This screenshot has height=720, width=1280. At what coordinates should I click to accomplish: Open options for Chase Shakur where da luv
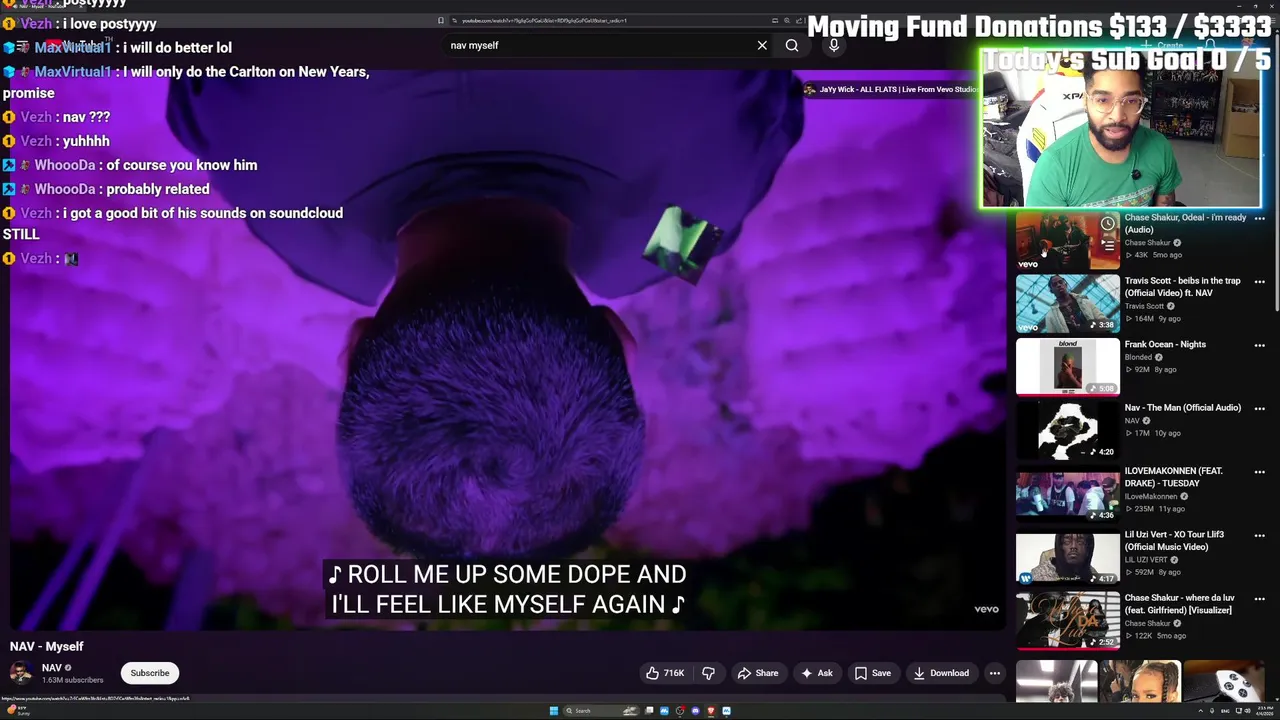(1260, 599)
